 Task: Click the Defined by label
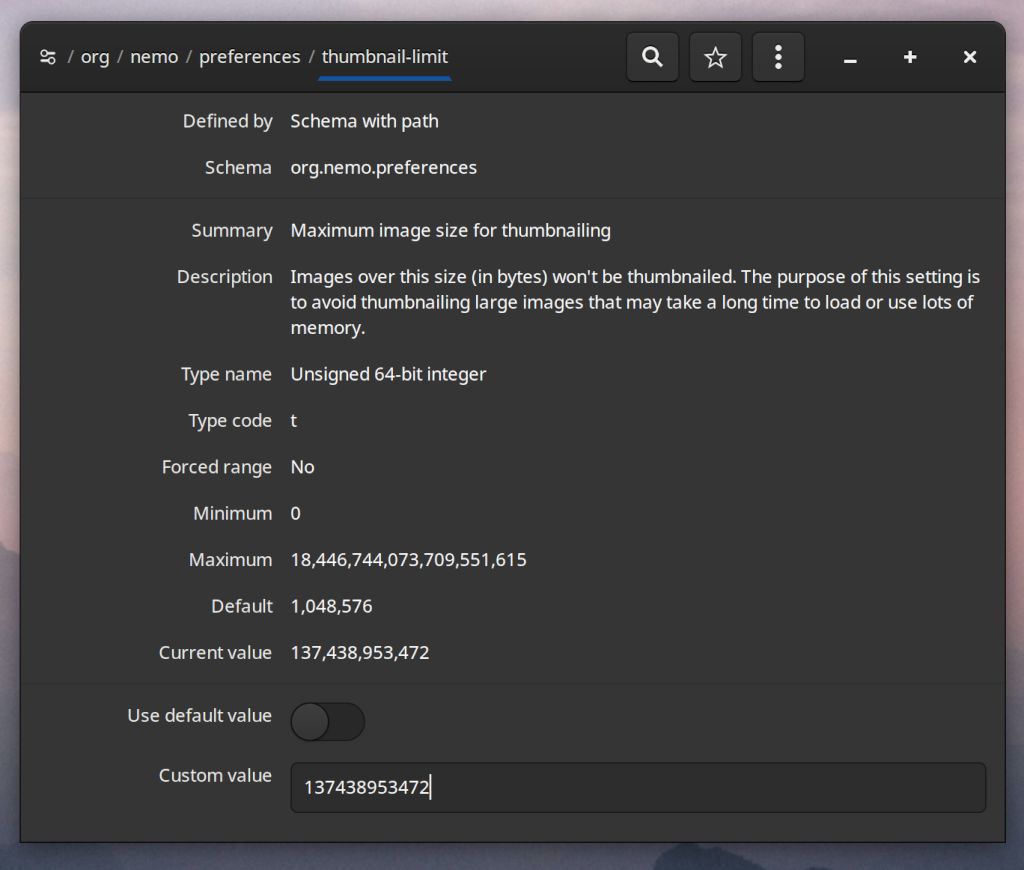[227, 121]
